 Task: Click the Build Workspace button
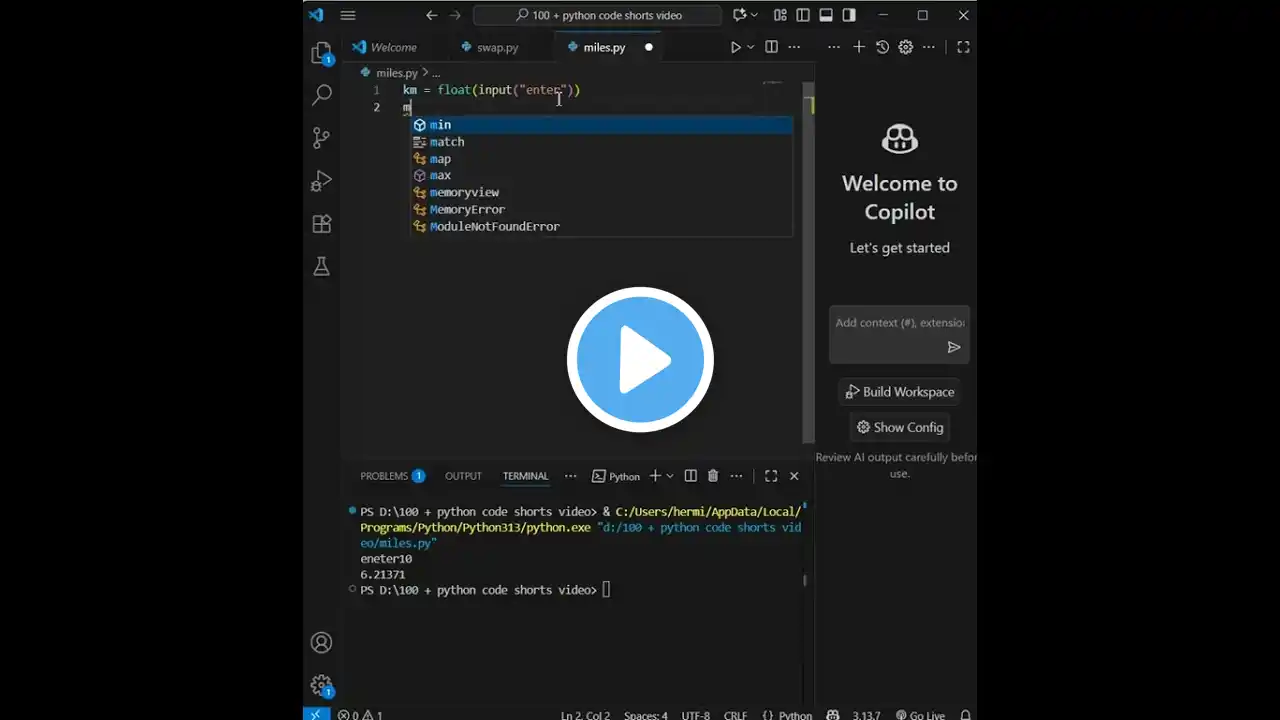click(x=899, y=392)
